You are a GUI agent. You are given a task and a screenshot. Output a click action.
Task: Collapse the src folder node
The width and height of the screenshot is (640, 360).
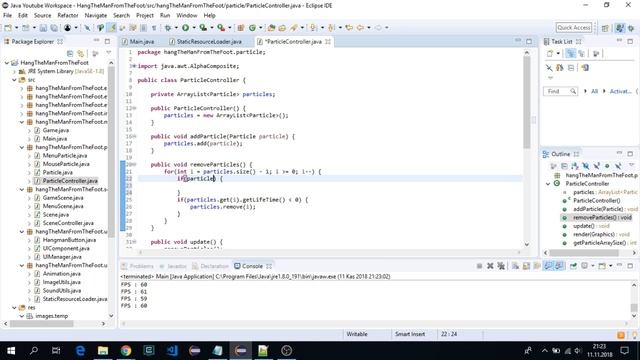[x=14, y=80]
